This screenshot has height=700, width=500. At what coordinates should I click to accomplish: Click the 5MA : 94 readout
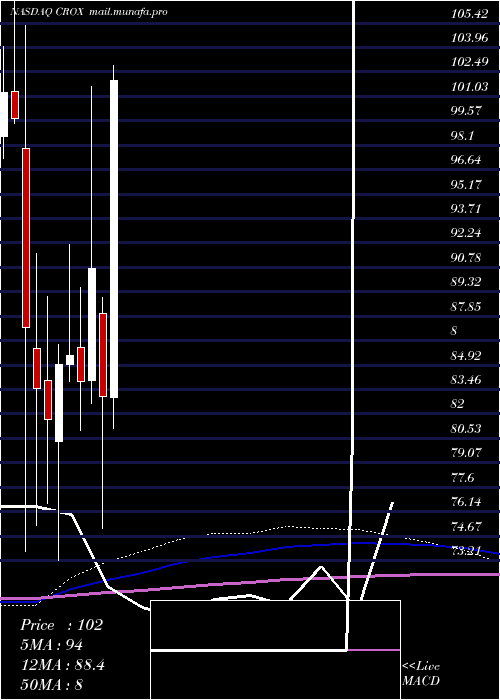click(52, 645)
